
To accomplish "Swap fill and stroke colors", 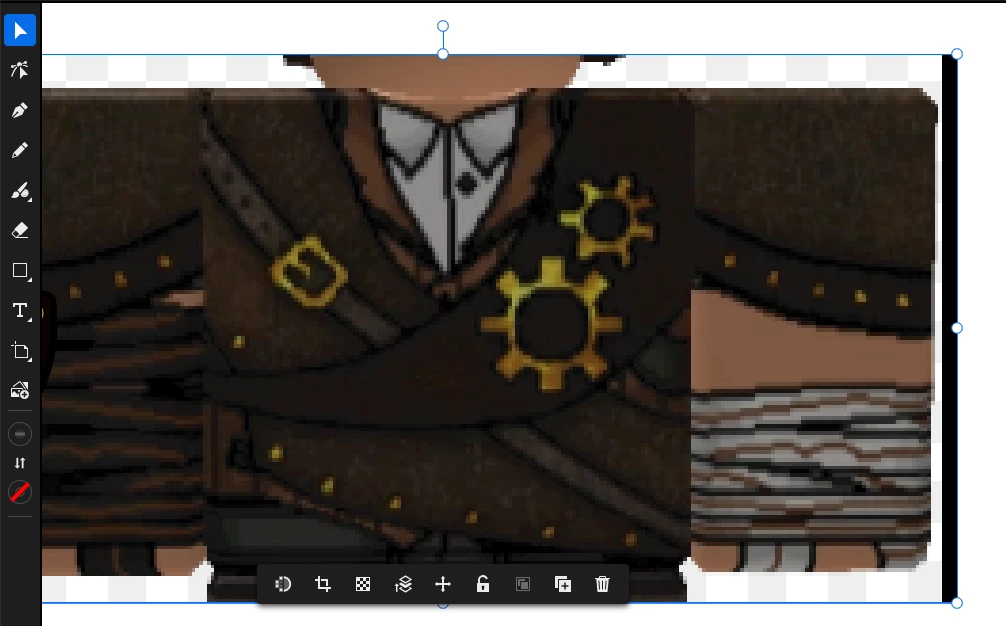I will click(20, 463).
